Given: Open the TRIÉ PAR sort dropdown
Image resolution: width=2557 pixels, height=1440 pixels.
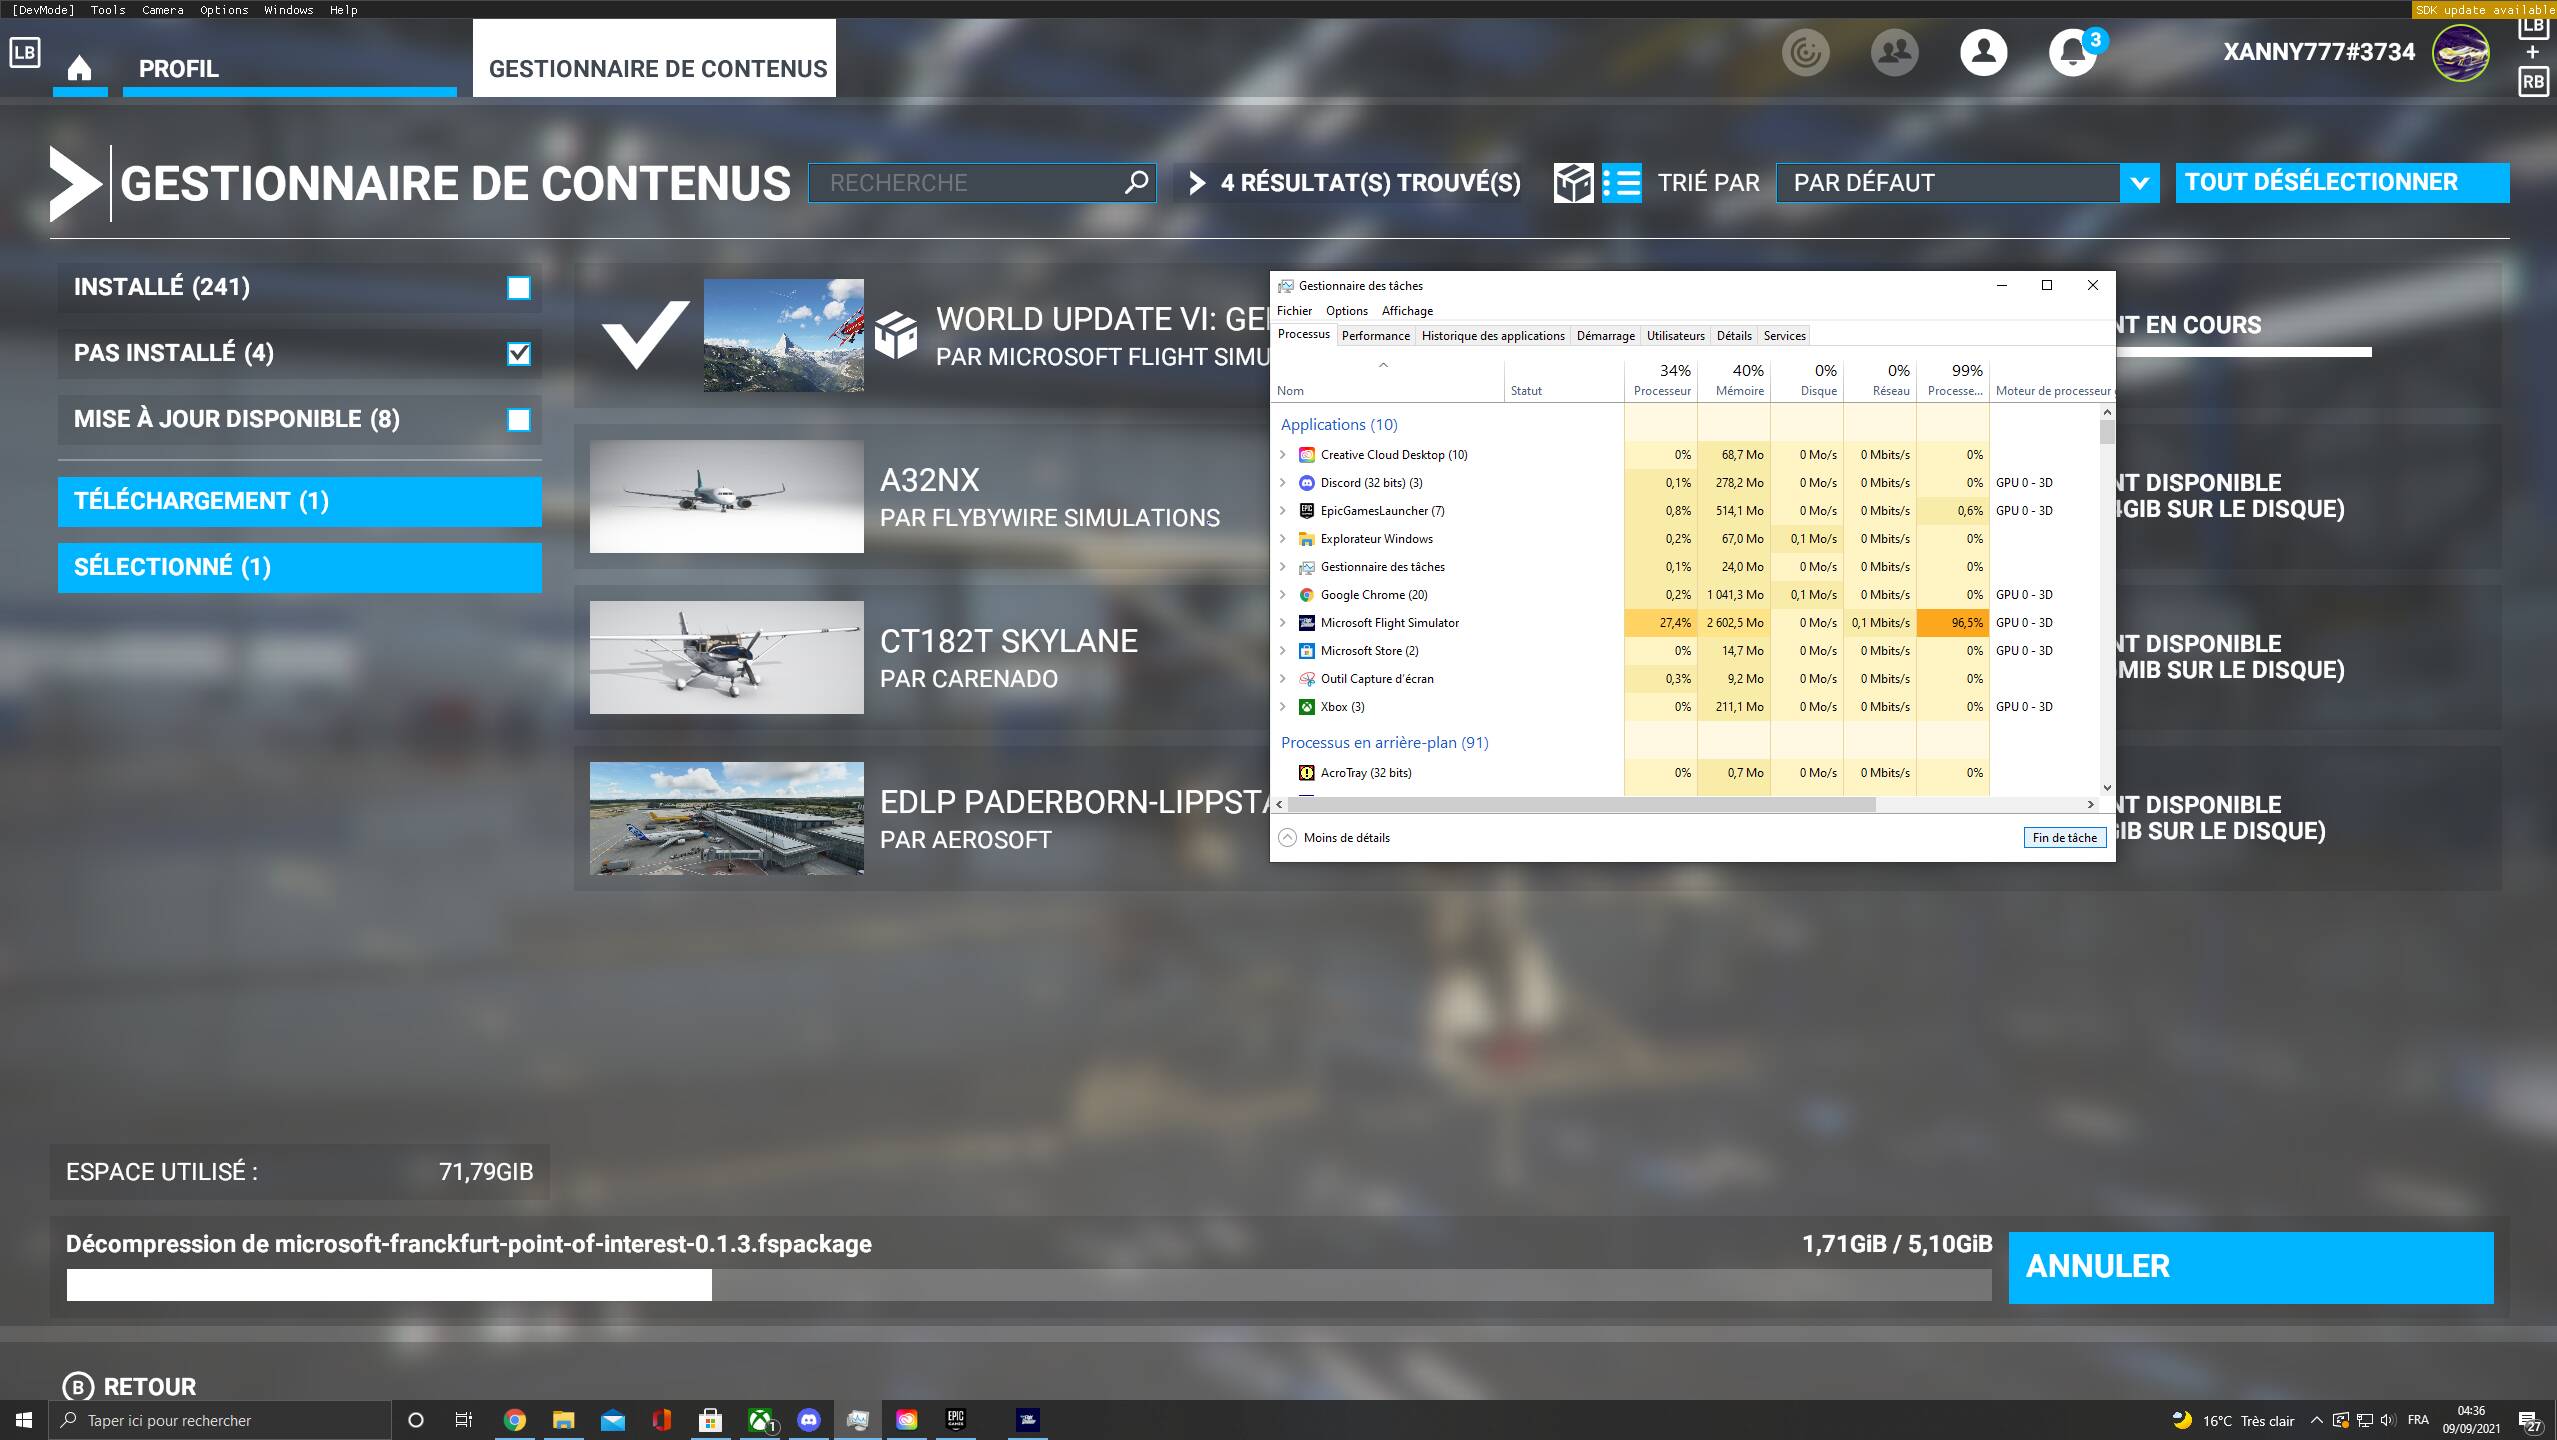Looking at the screenshot, I should click(x=1967, y=183).
